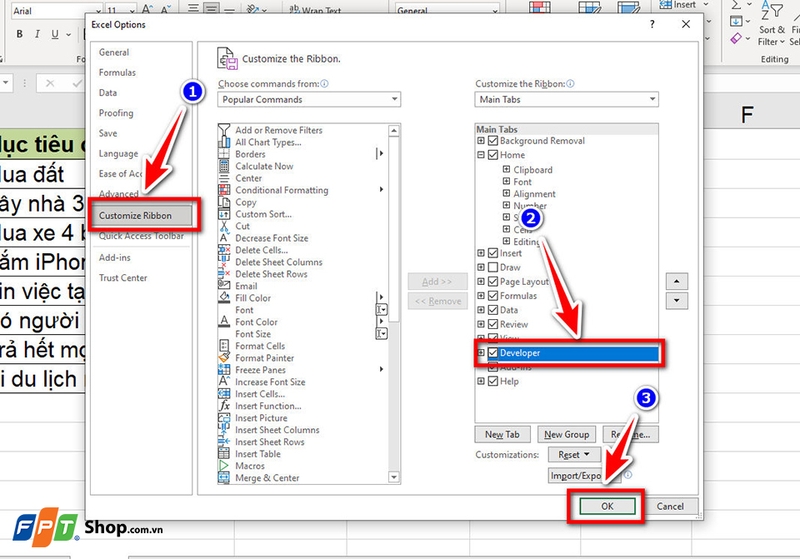800x559 pixels.
Task: Expand the Clipboard group node
Action: (506, 169)
